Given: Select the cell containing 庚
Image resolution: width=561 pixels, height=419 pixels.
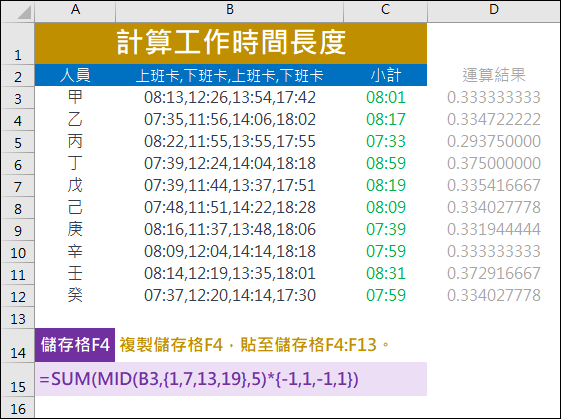Looking at the screenshot, I should point(75,229).
